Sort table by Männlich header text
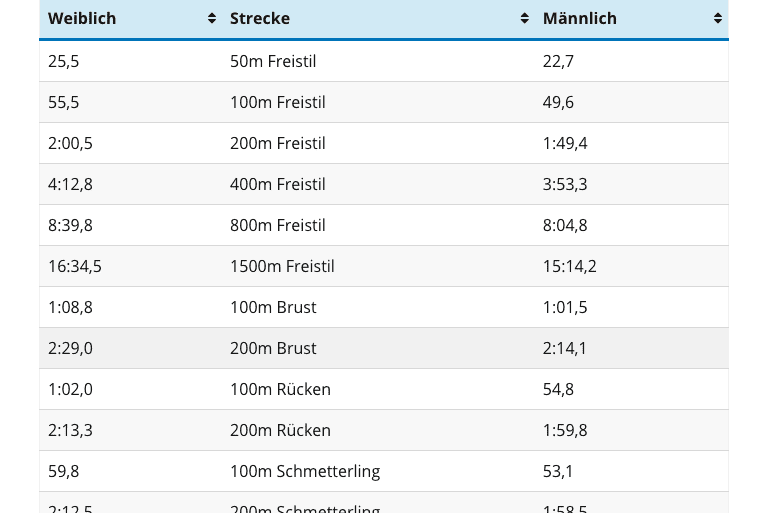 coord(580,19)
